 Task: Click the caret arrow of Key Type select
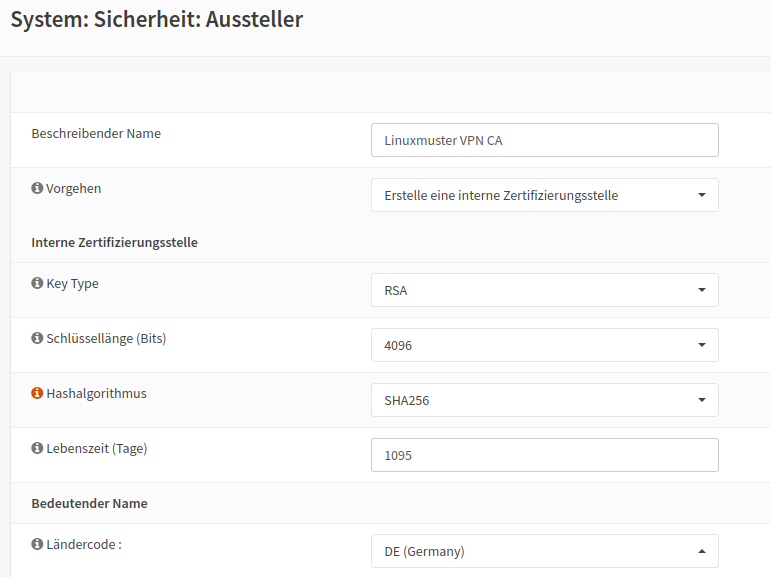(x=702, y=290)
